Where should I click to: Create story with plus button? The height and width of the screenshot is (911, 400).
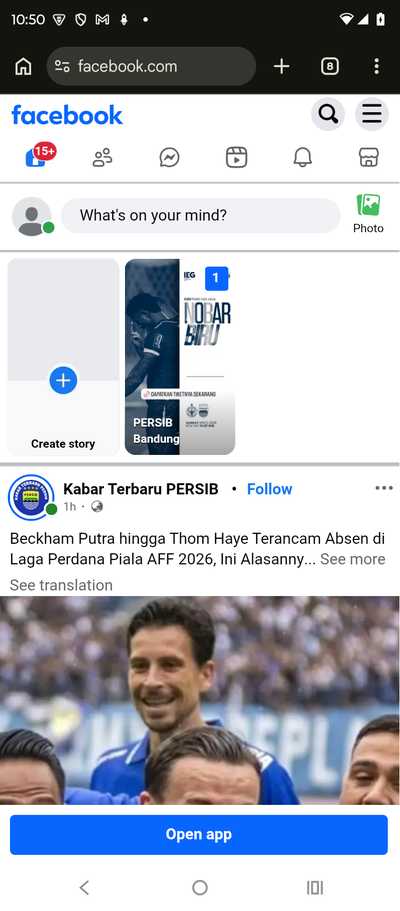pos(63,381)
